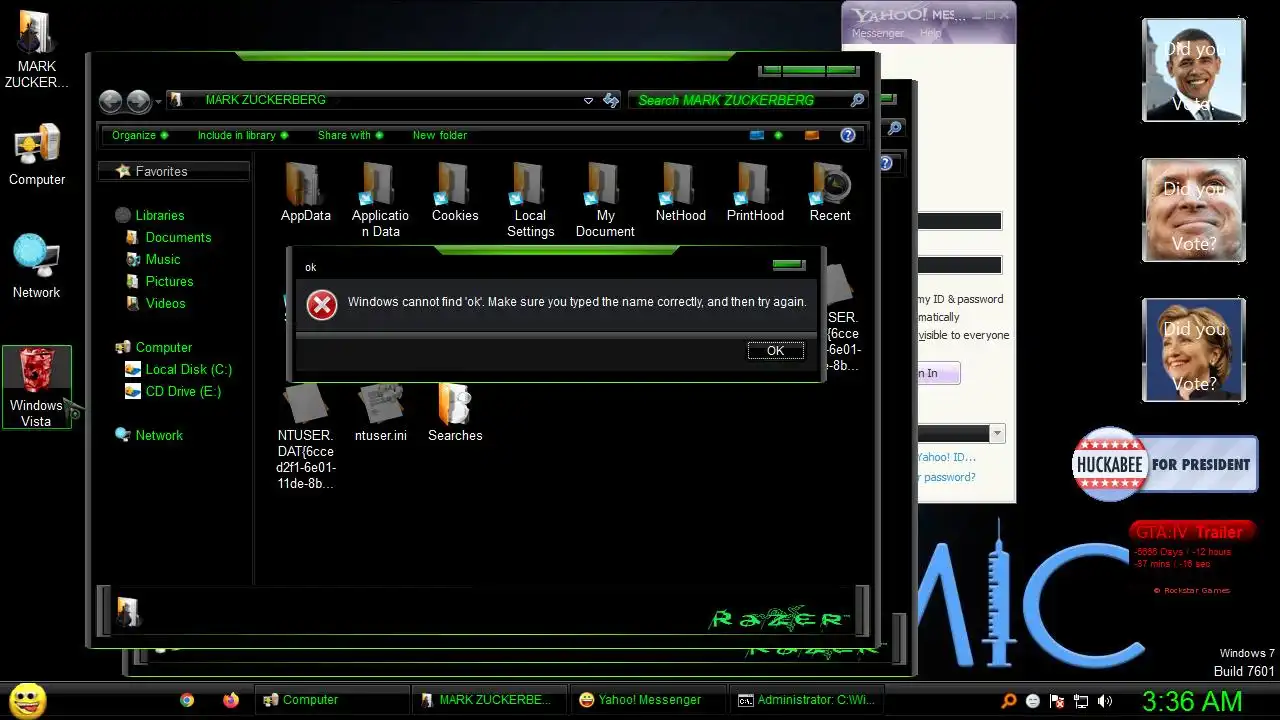Launch Google Chrome from the taskbar
Screen dimensions: 1280x720
point(187,700)
